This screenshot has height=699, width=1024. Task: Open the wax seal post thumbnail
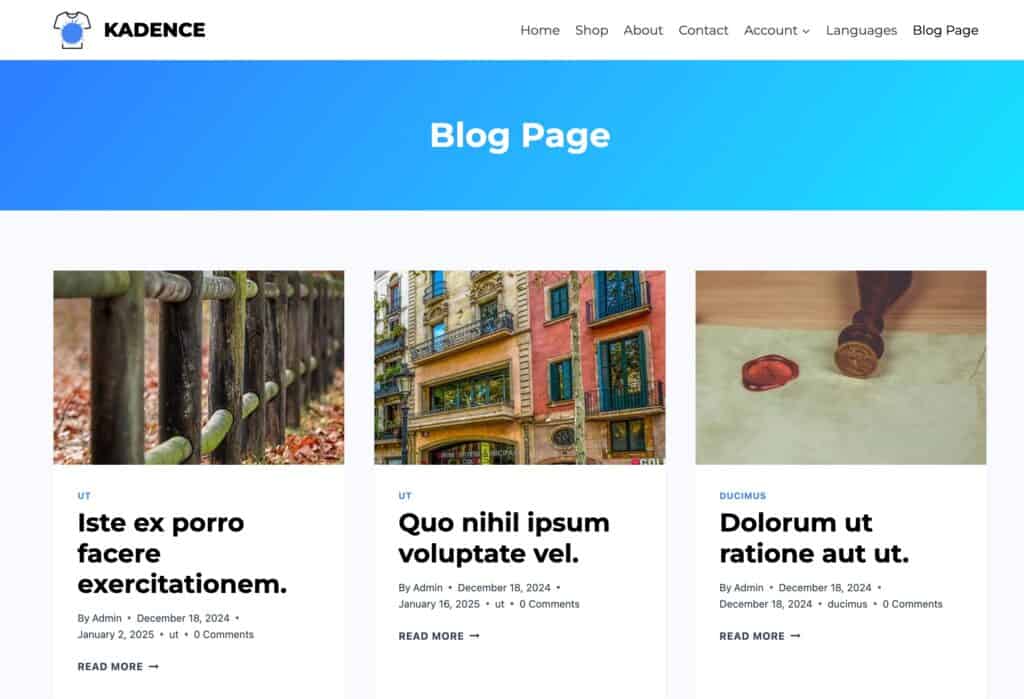point(840,367)
